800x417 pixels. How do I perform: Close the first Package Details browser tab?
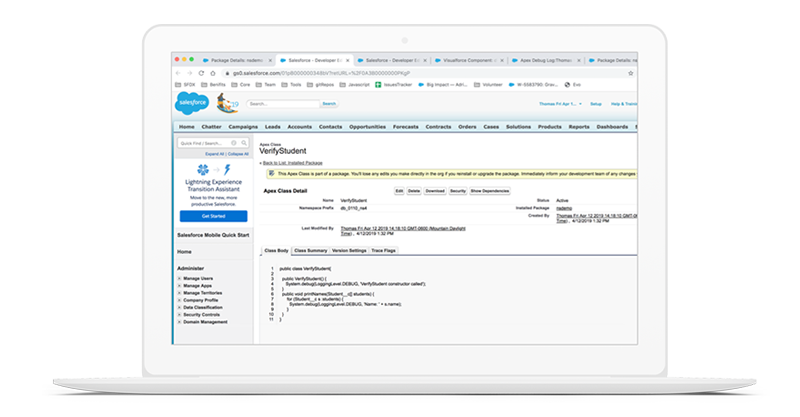(x=270, y=60)
